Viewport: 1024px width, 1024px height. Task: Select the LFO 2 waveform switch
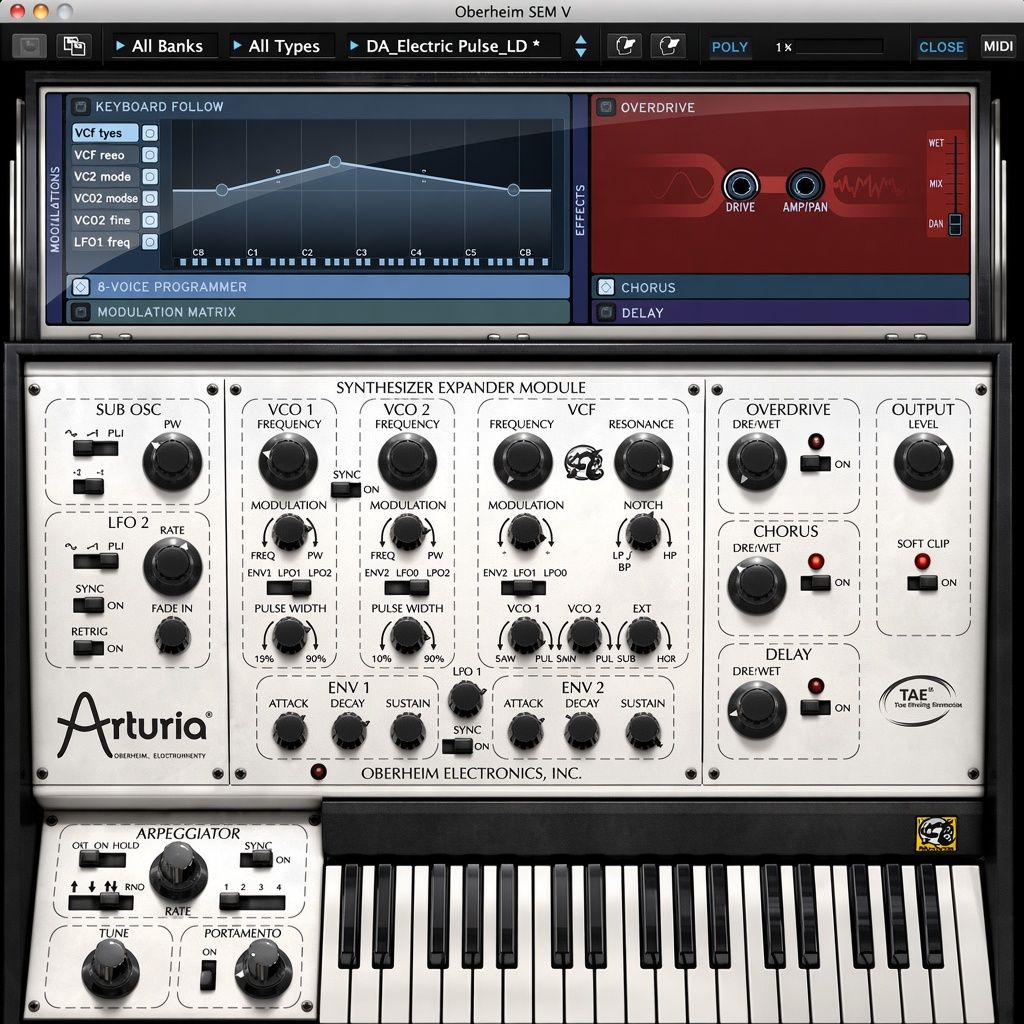click(x=95, y=562)
